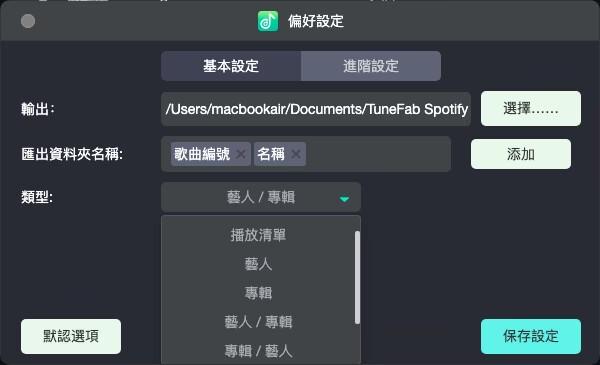The width and height of the screenshot is (600, 365).
Task: Choose 藝人 / 專輯 in the dropdown list
Action: coord(258,322)
